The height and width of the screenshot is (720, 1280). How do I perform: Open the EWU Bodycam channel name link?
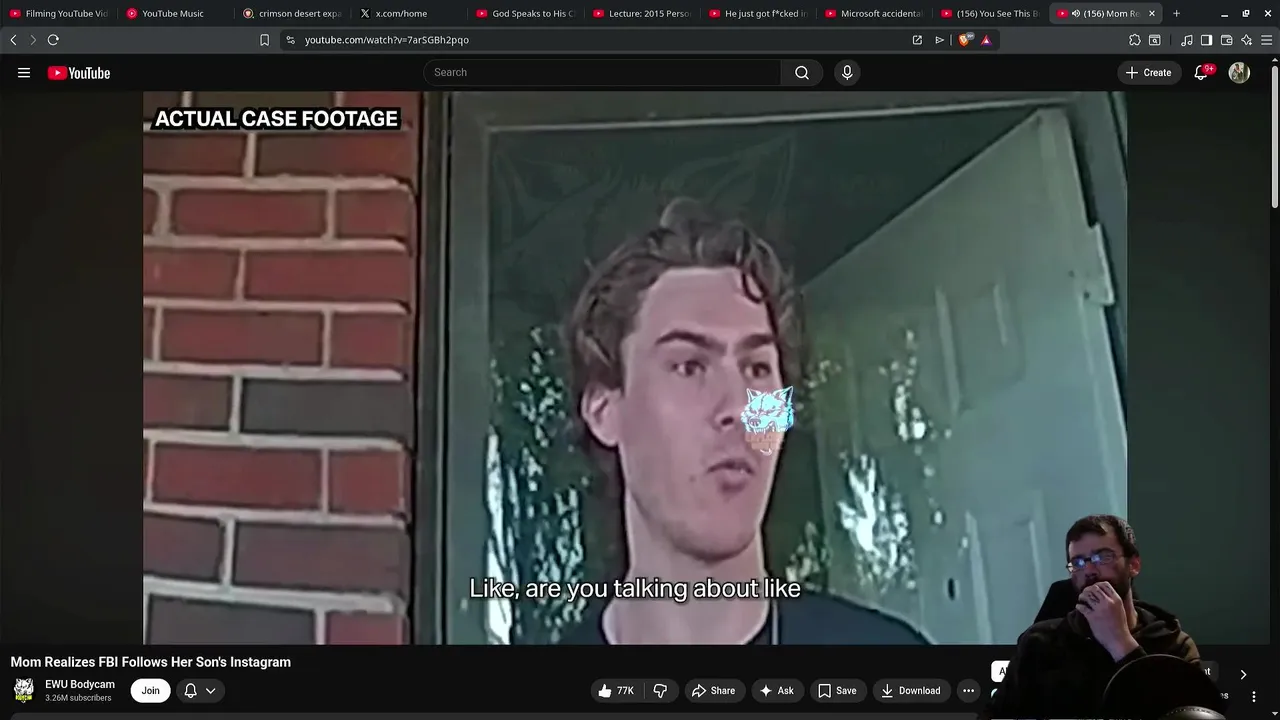click(x=80, y=684)
